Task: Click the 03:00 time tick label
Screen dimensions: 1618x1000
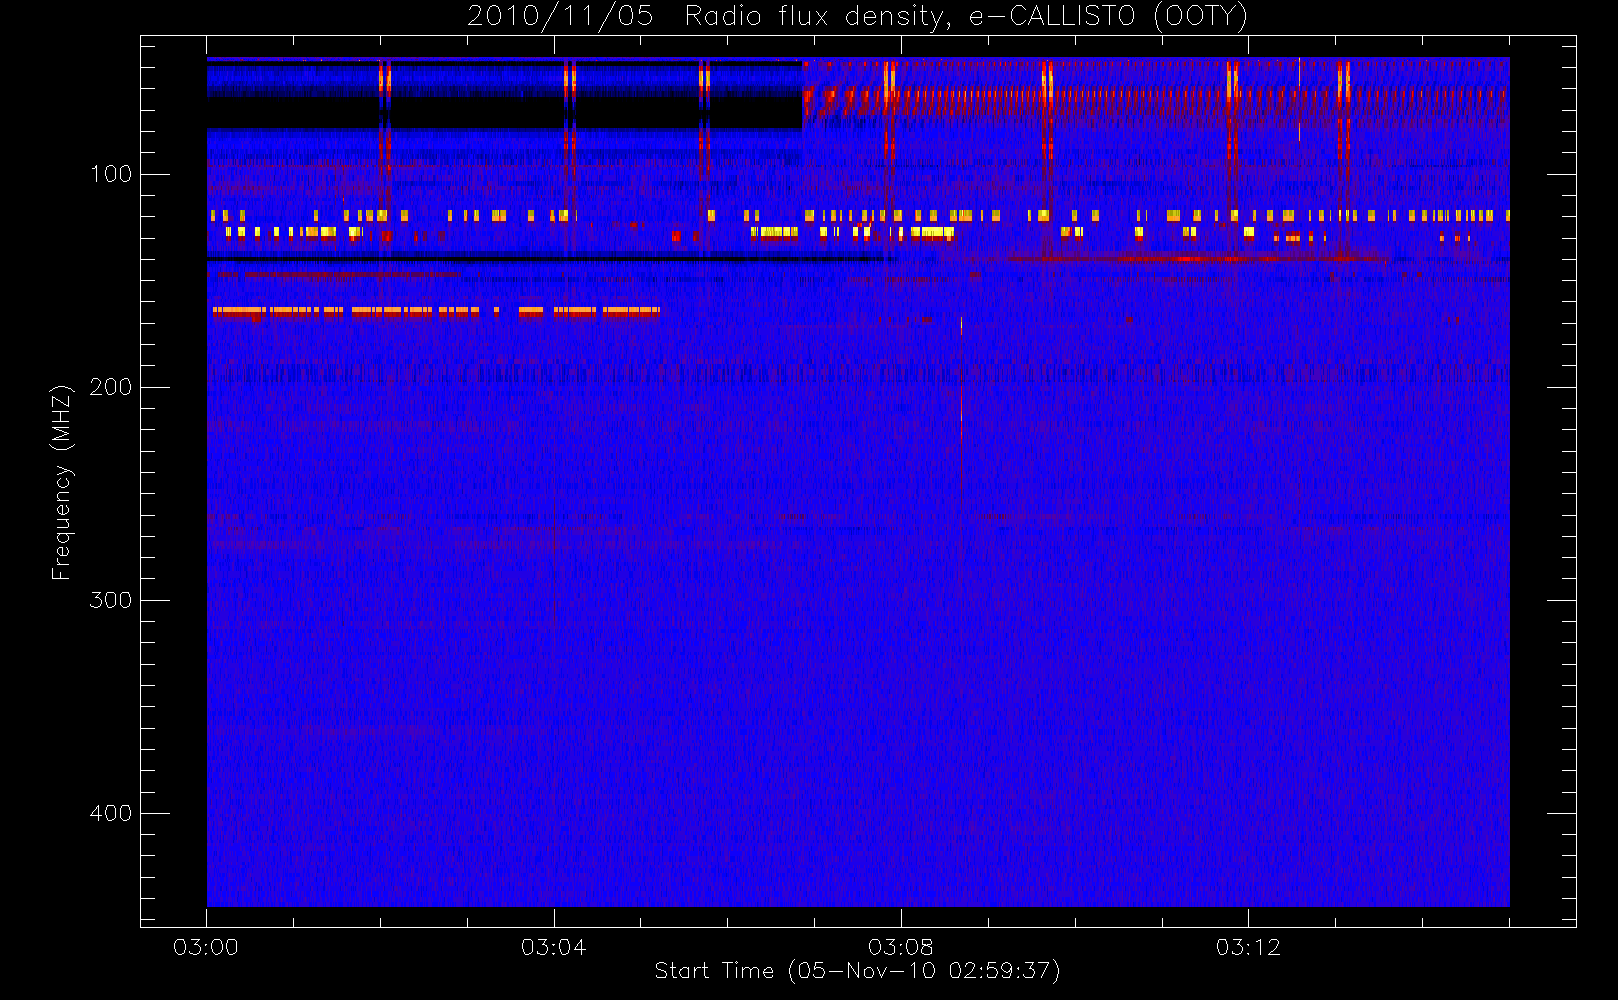Action: coord(206,947)
